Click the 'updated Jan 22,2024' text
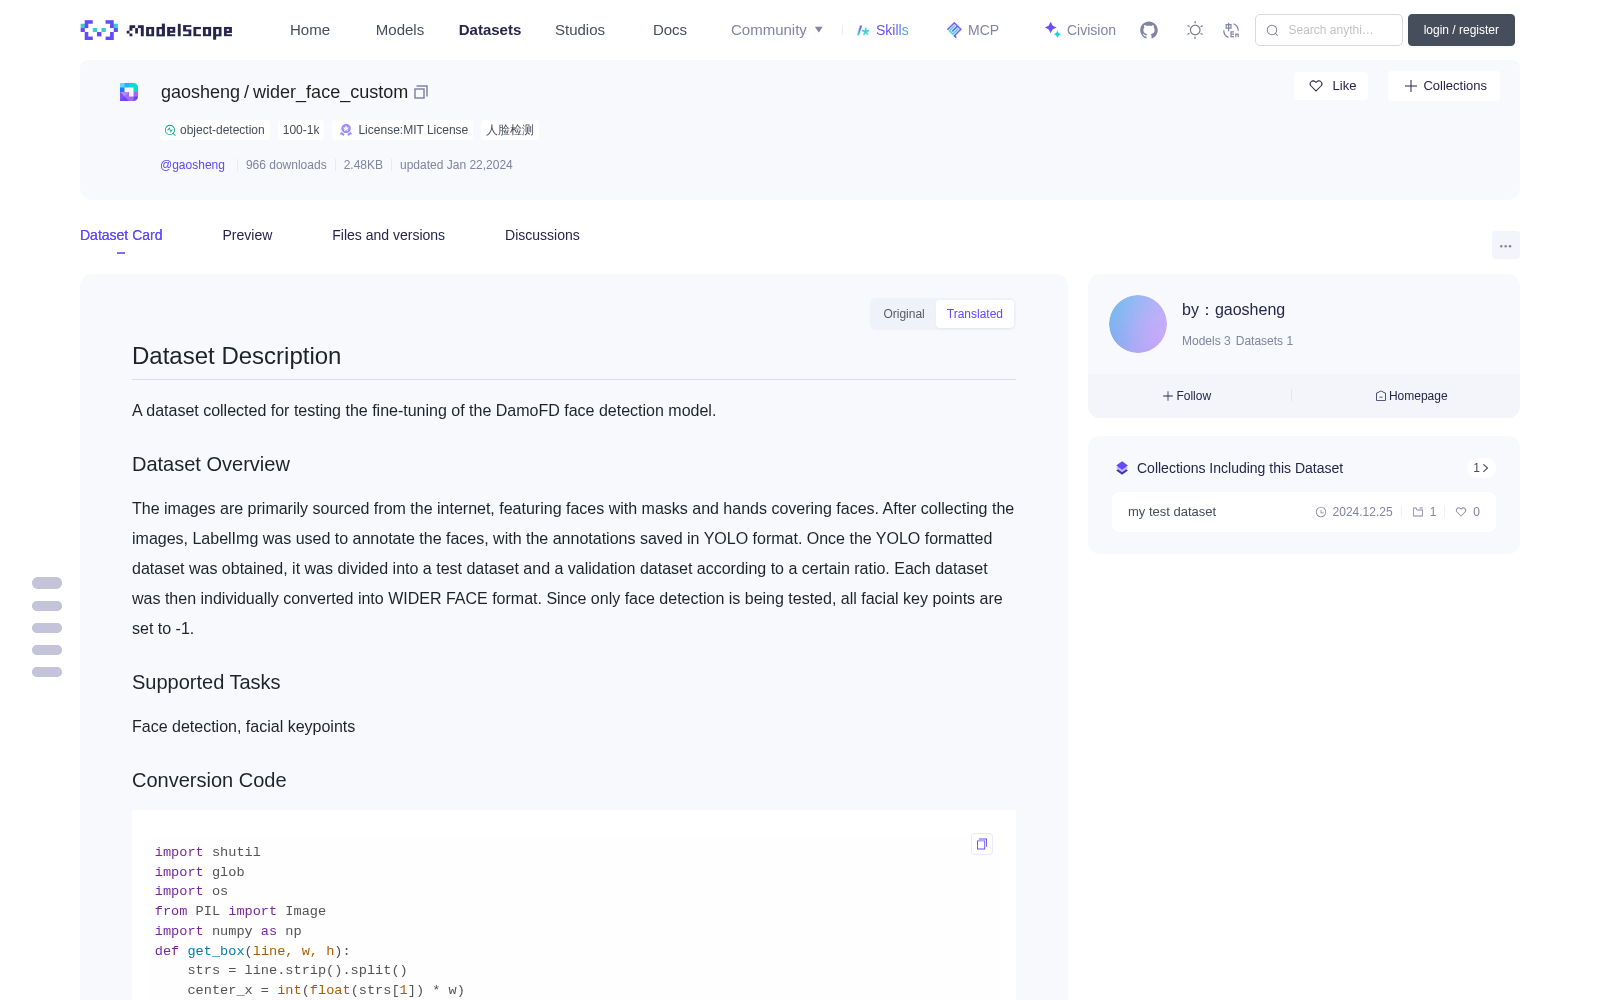 [x=456, y=165]
